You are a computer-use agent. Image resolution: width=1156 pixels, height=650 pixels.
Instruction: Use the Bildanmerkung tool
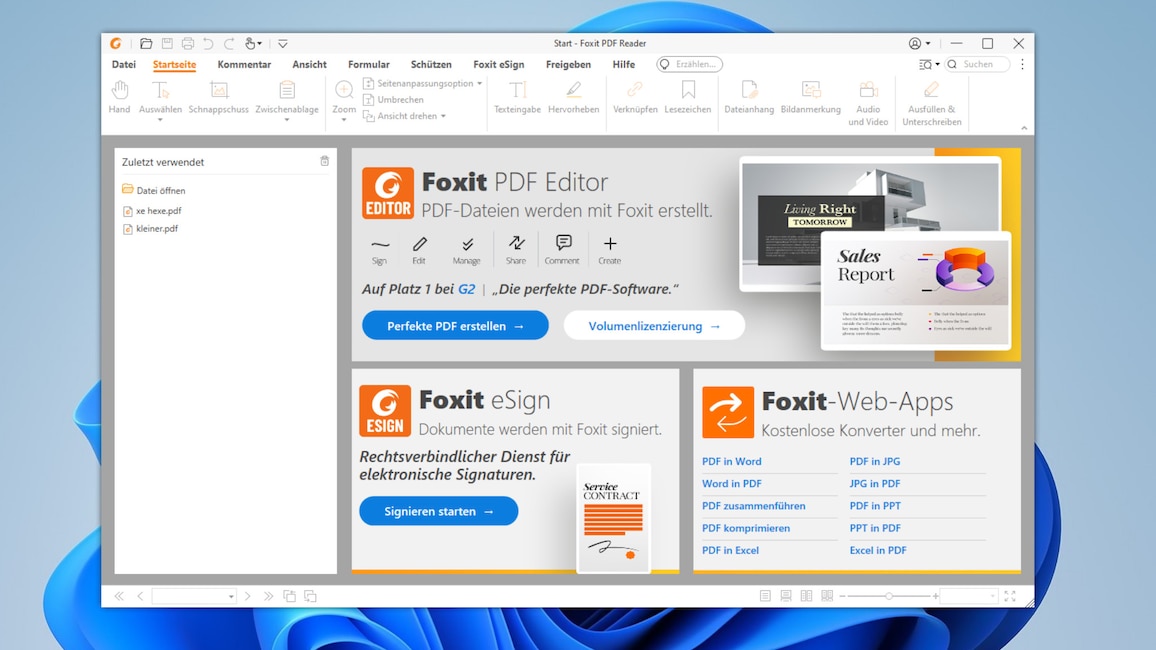811,100
